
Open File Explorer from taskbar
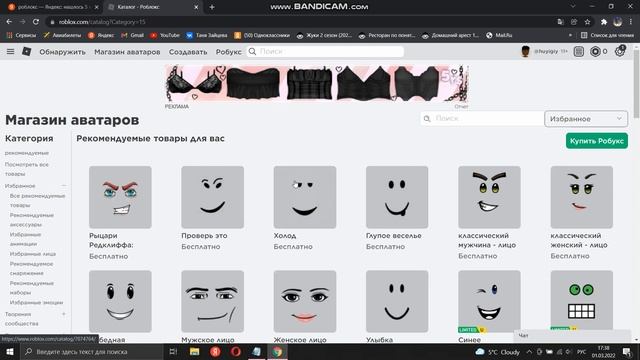coord(195,351)
